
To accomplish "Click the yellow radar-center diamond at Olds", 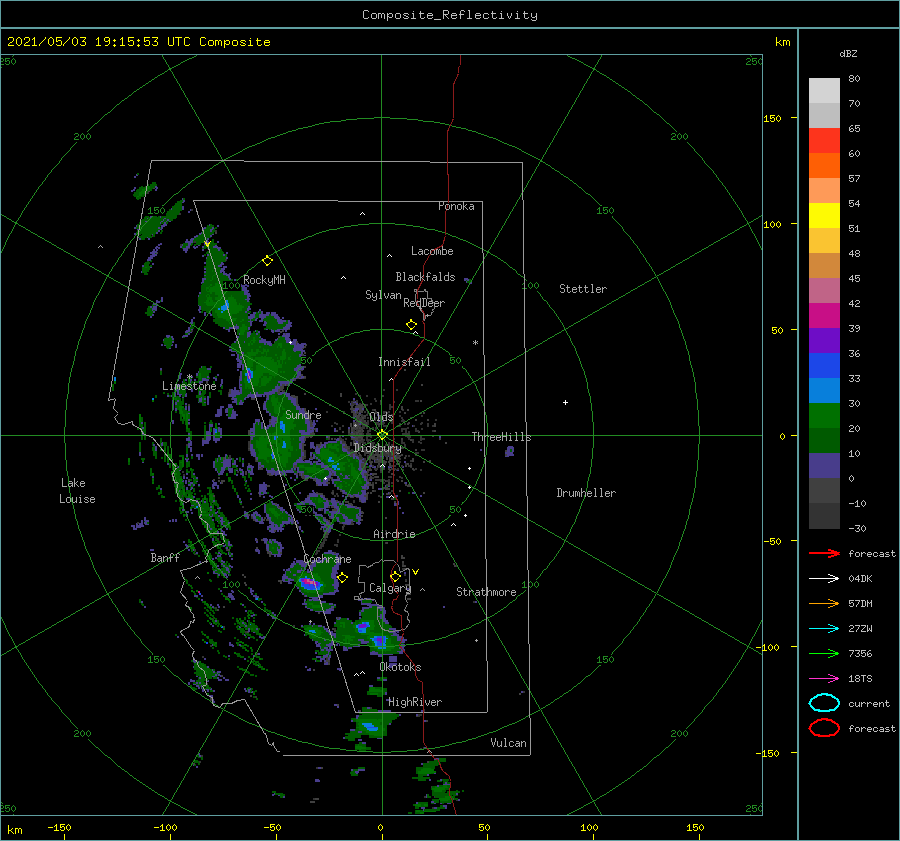I will pyautogui.click(x=382, y=435).
